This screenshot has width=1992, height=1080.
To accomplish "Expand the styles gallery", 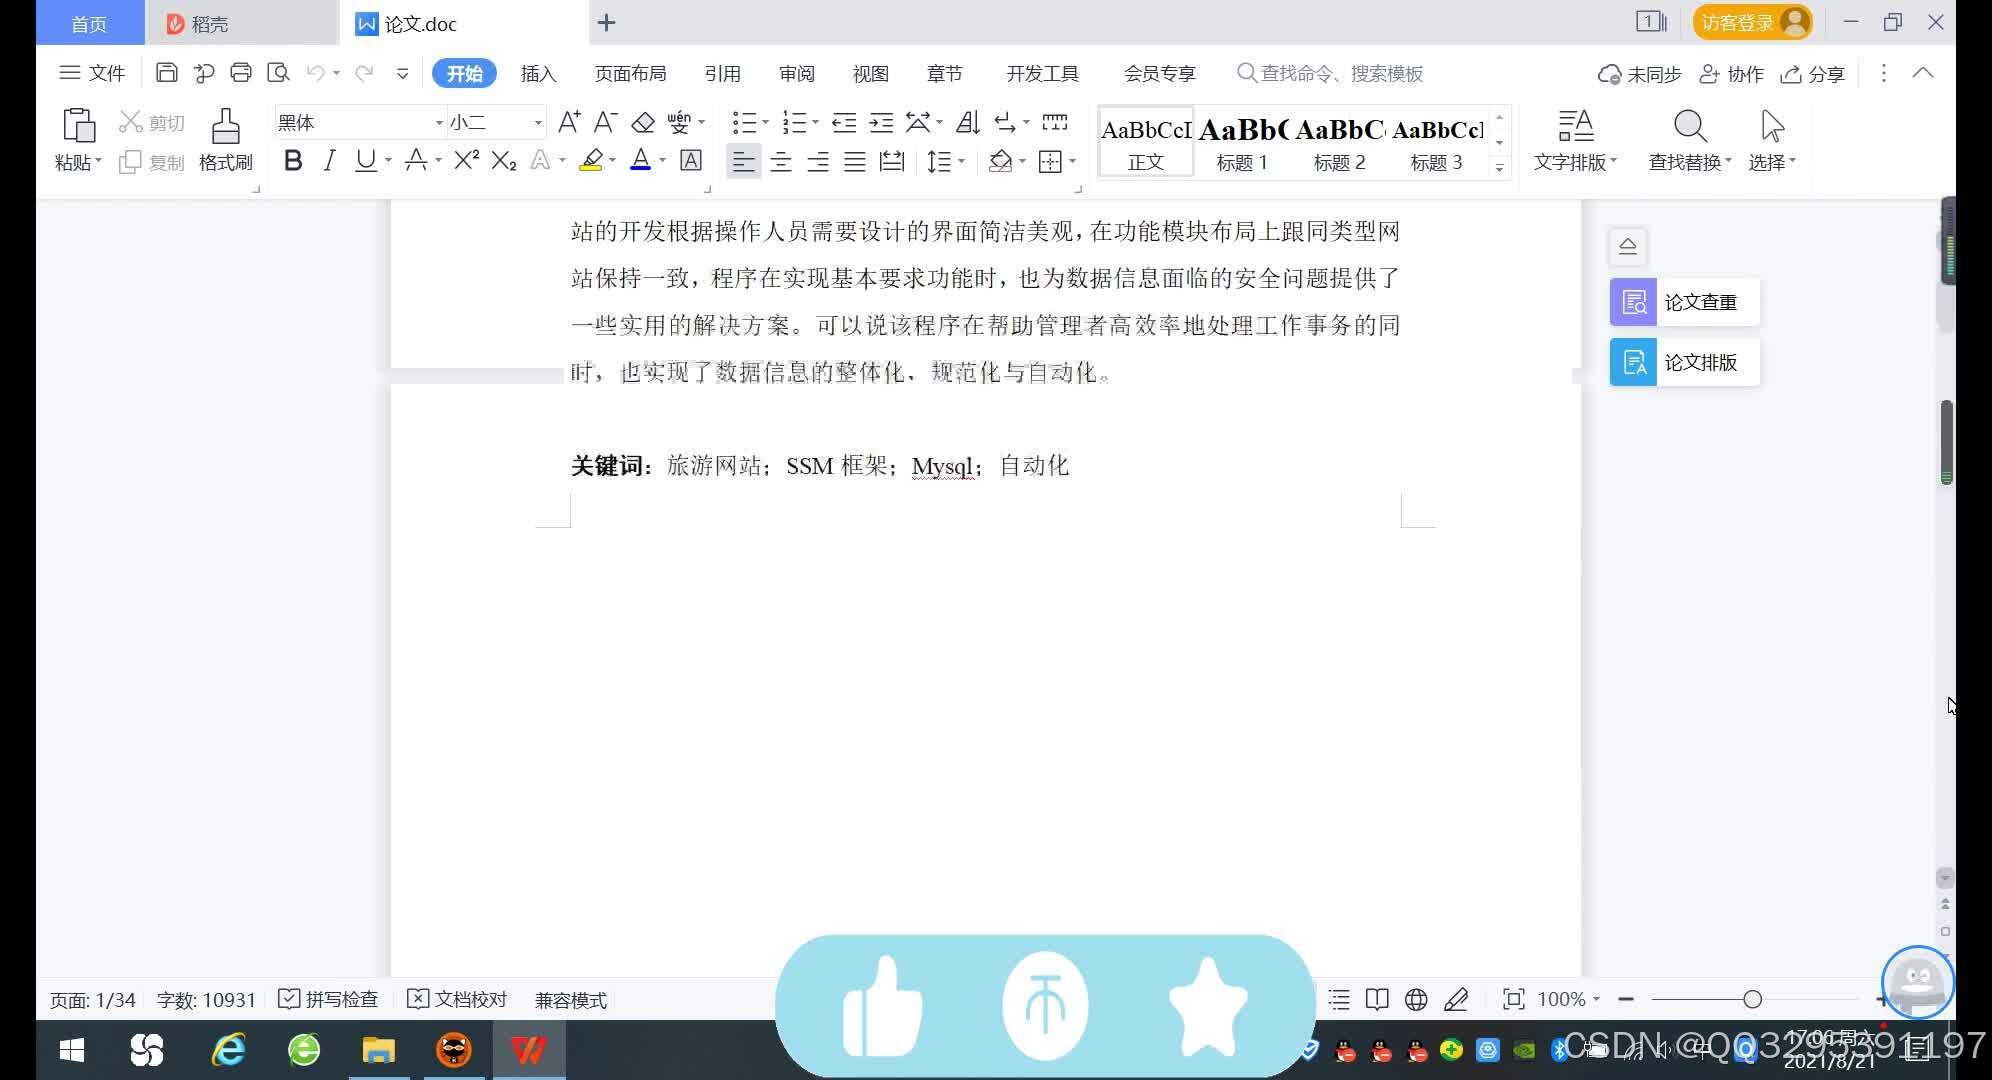I will point(1499,167).
